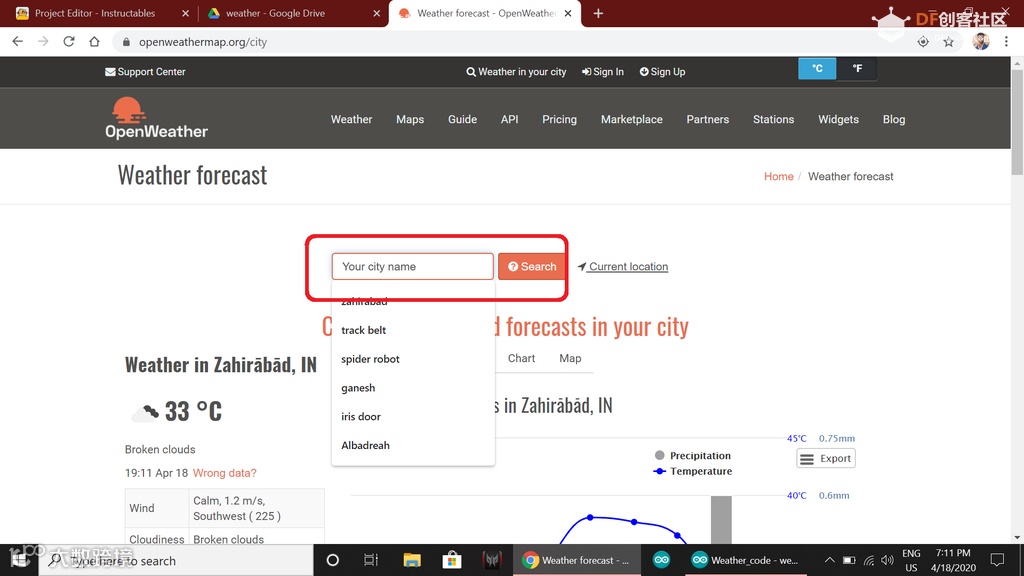The height and width of the screenshot is (576, 1024).
Task: Select 'iris door' autocomplete suggestion
Action: 413,416
